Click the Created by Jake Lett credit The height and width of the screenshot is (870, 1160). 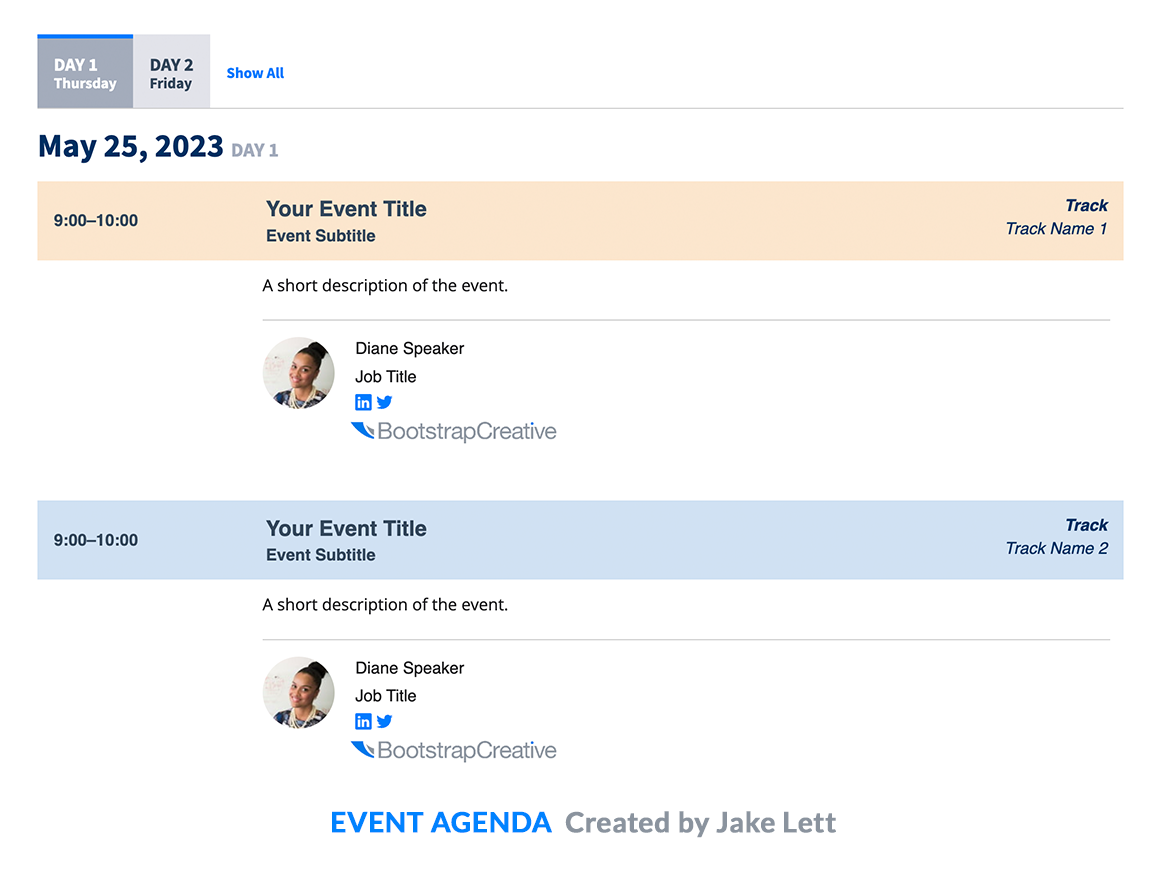[x=700, y=822]
